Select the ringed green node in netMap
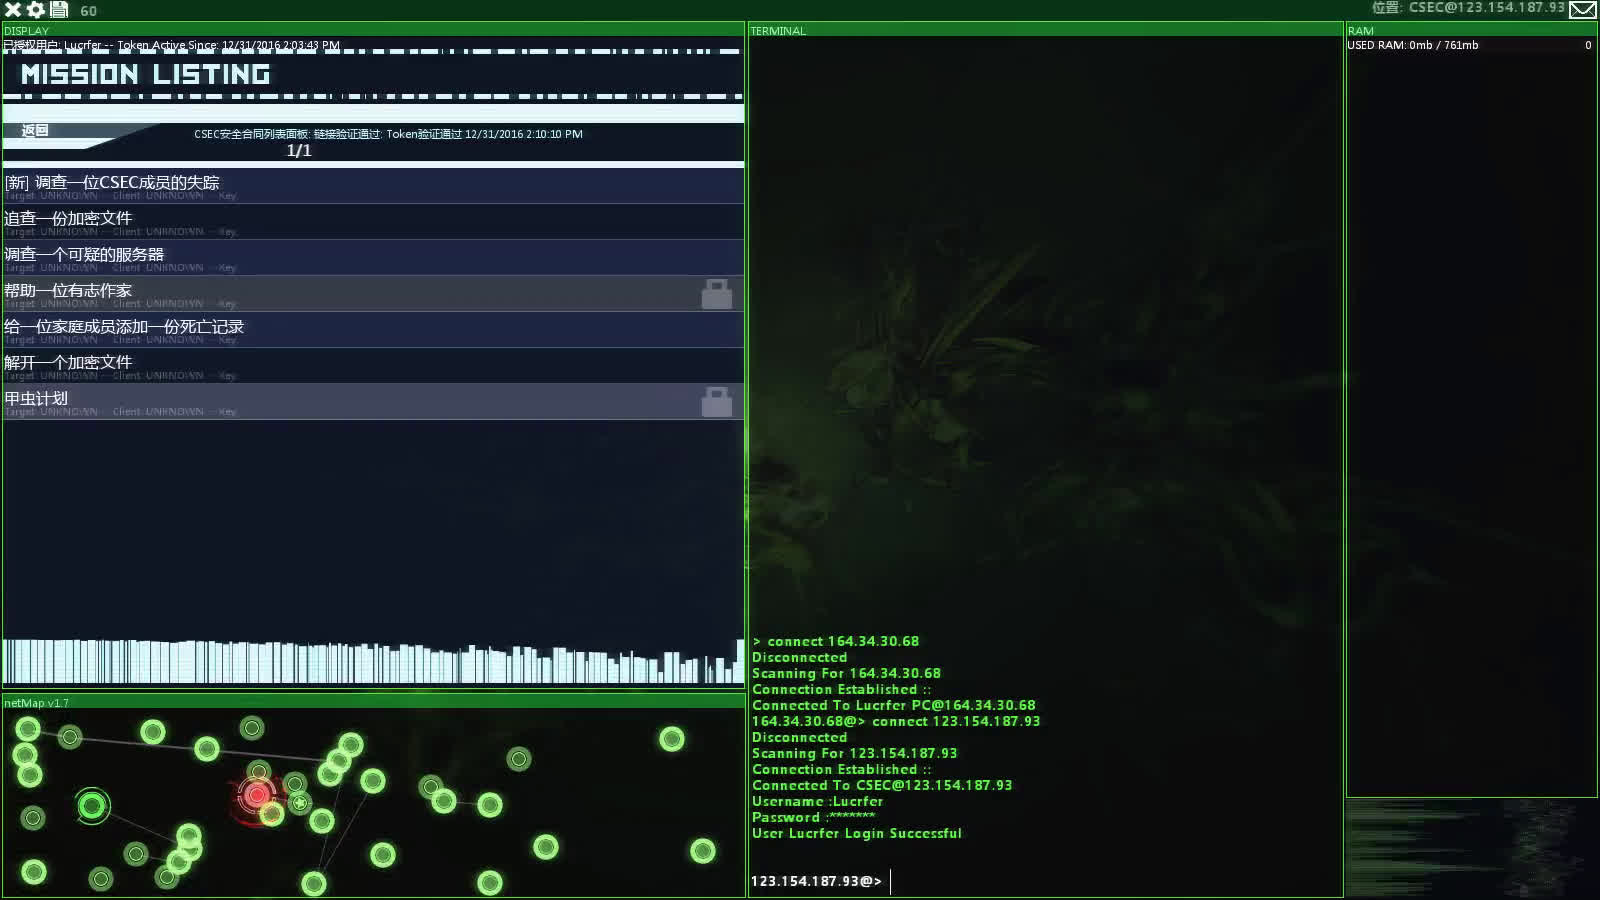1600x900 pixels. click(x=92, y=805)
